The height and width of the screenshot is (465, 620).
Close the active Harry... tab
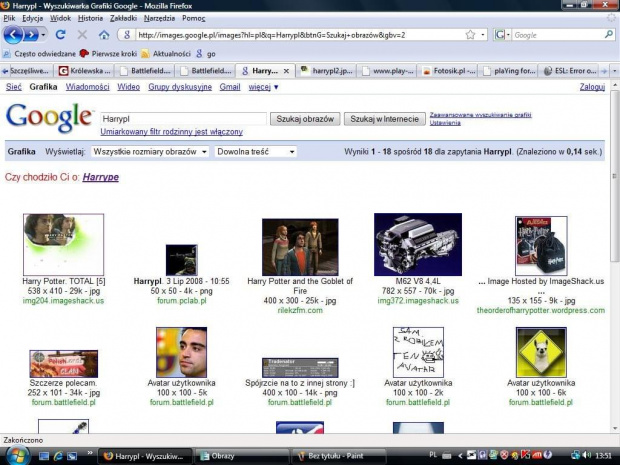287,71
